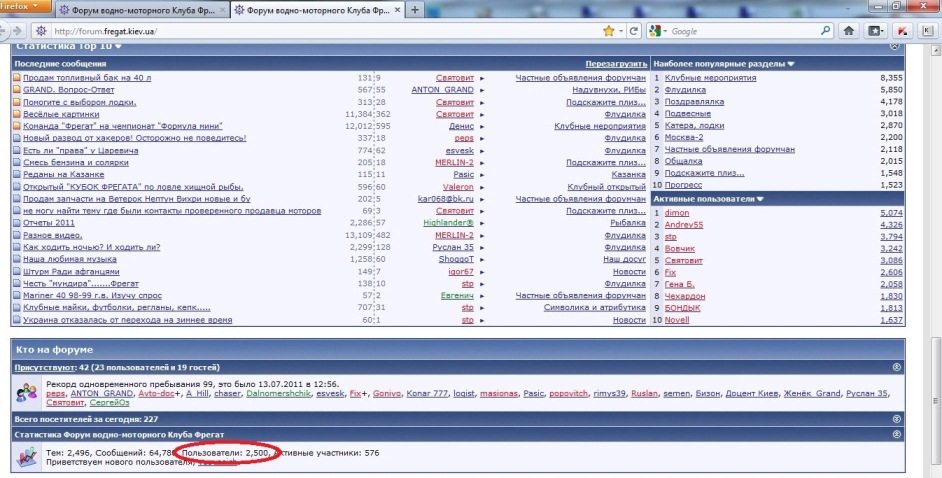Click the post icon beside Реданы на Казанке
This screenshot has width=942, height=478.
click(x=17, y=175)
